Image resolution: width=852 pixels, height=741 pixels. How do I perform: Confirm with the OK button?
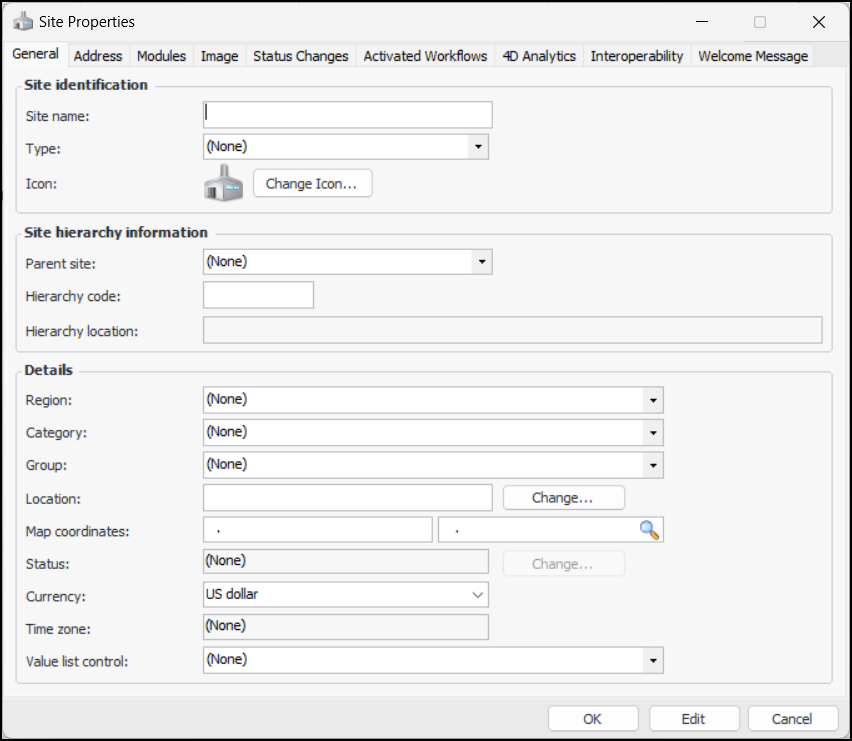593,719
